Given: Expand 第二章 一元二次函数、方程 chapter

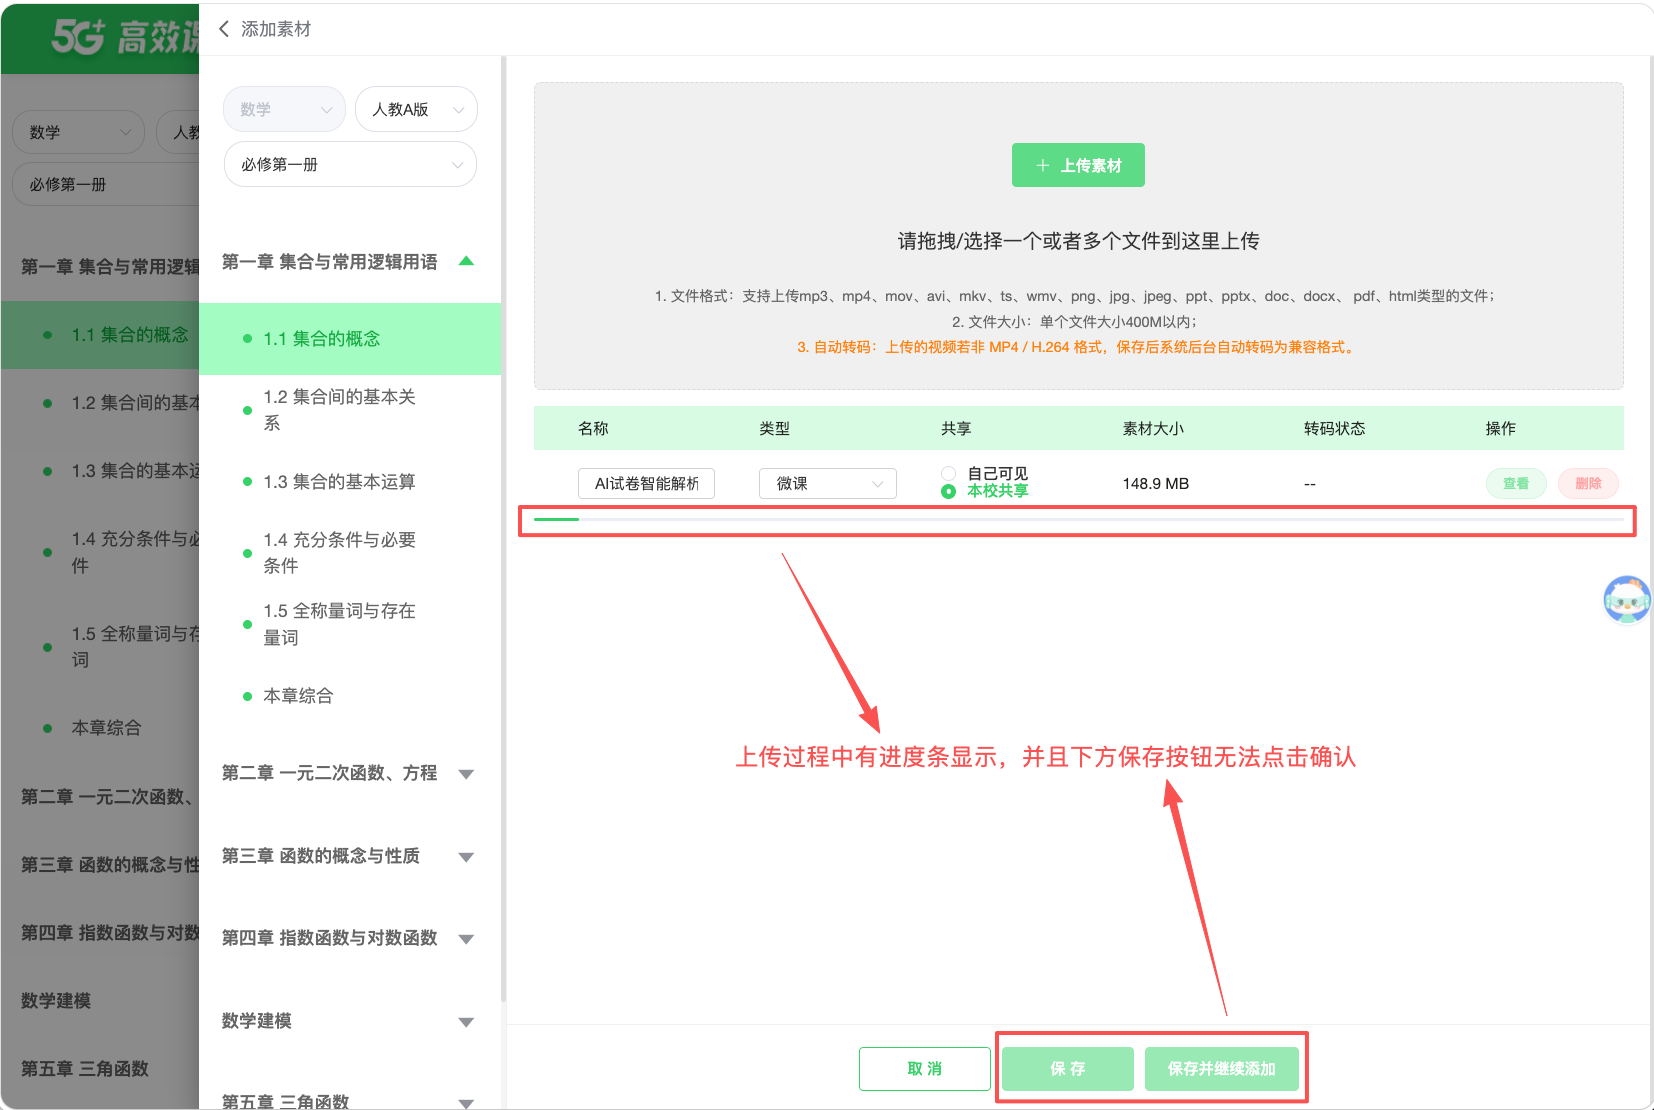Looking at the screenshot, I should (x=466, y=773).
